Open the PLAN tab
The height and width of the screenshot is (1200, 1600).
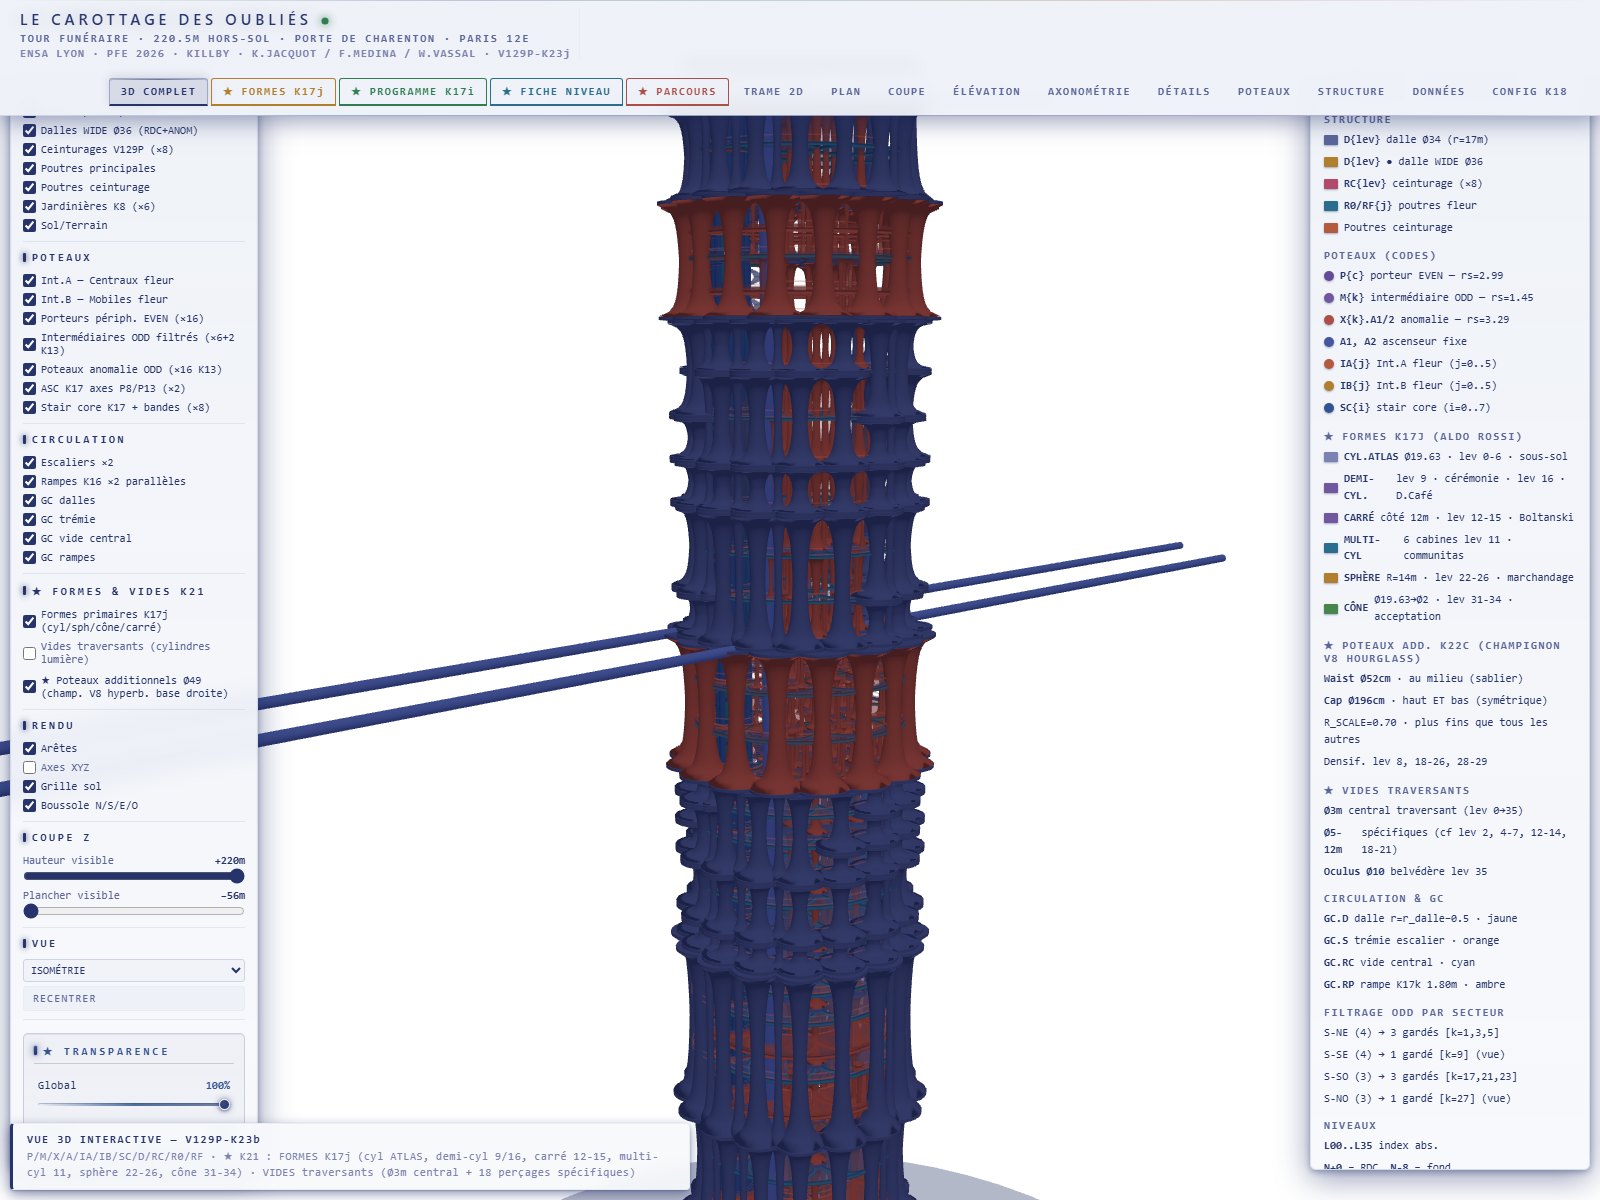[846, 92]
